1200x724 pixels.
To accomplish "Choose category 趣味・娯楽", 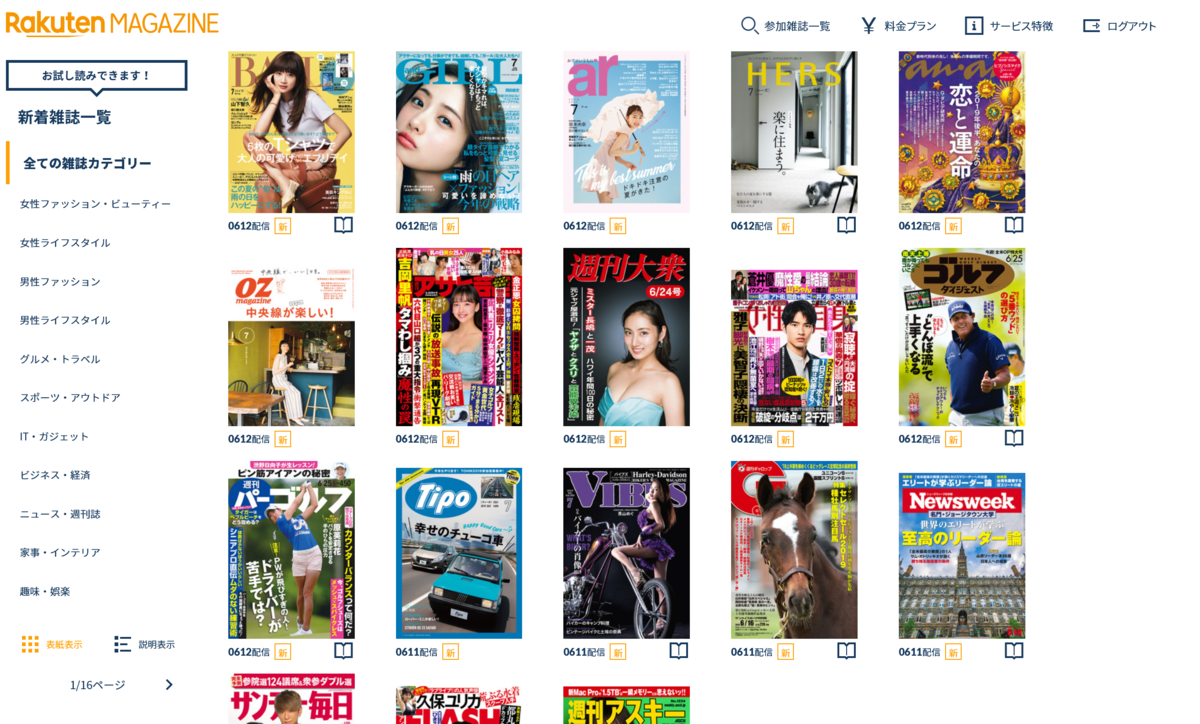I will point(45,592).
